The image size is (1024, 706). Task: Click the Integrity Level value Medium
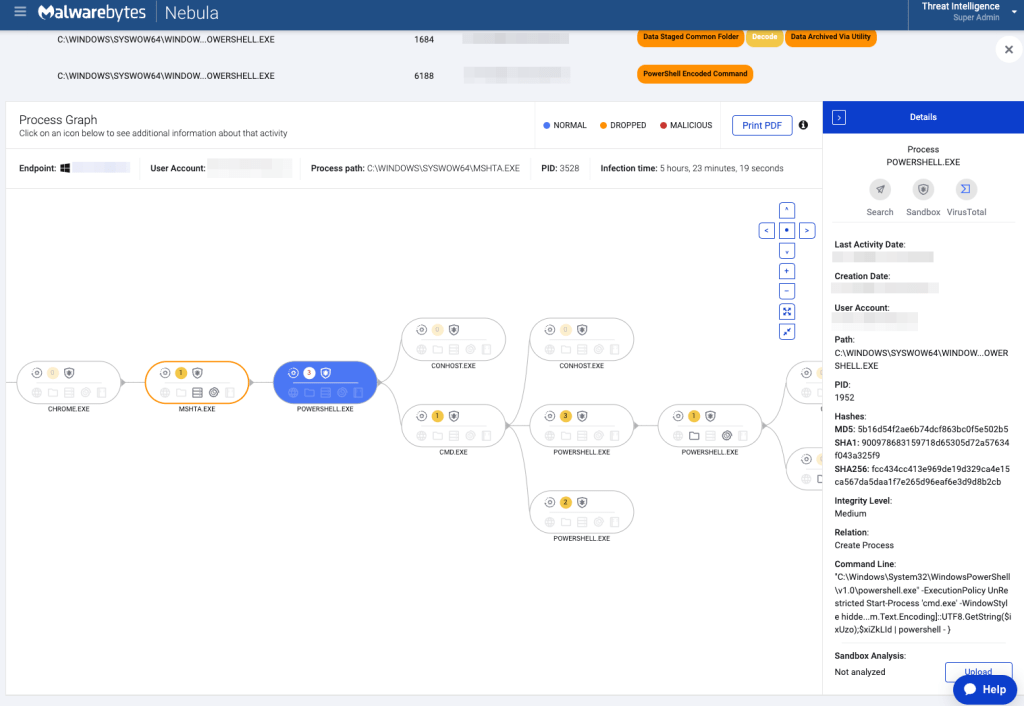[850, 514]
